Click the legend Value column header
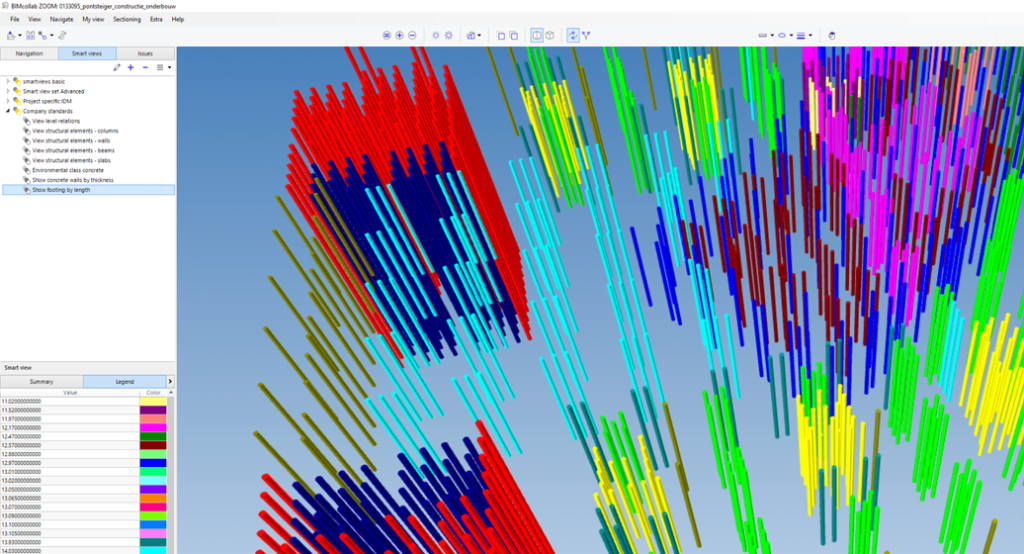 point(70,393)
